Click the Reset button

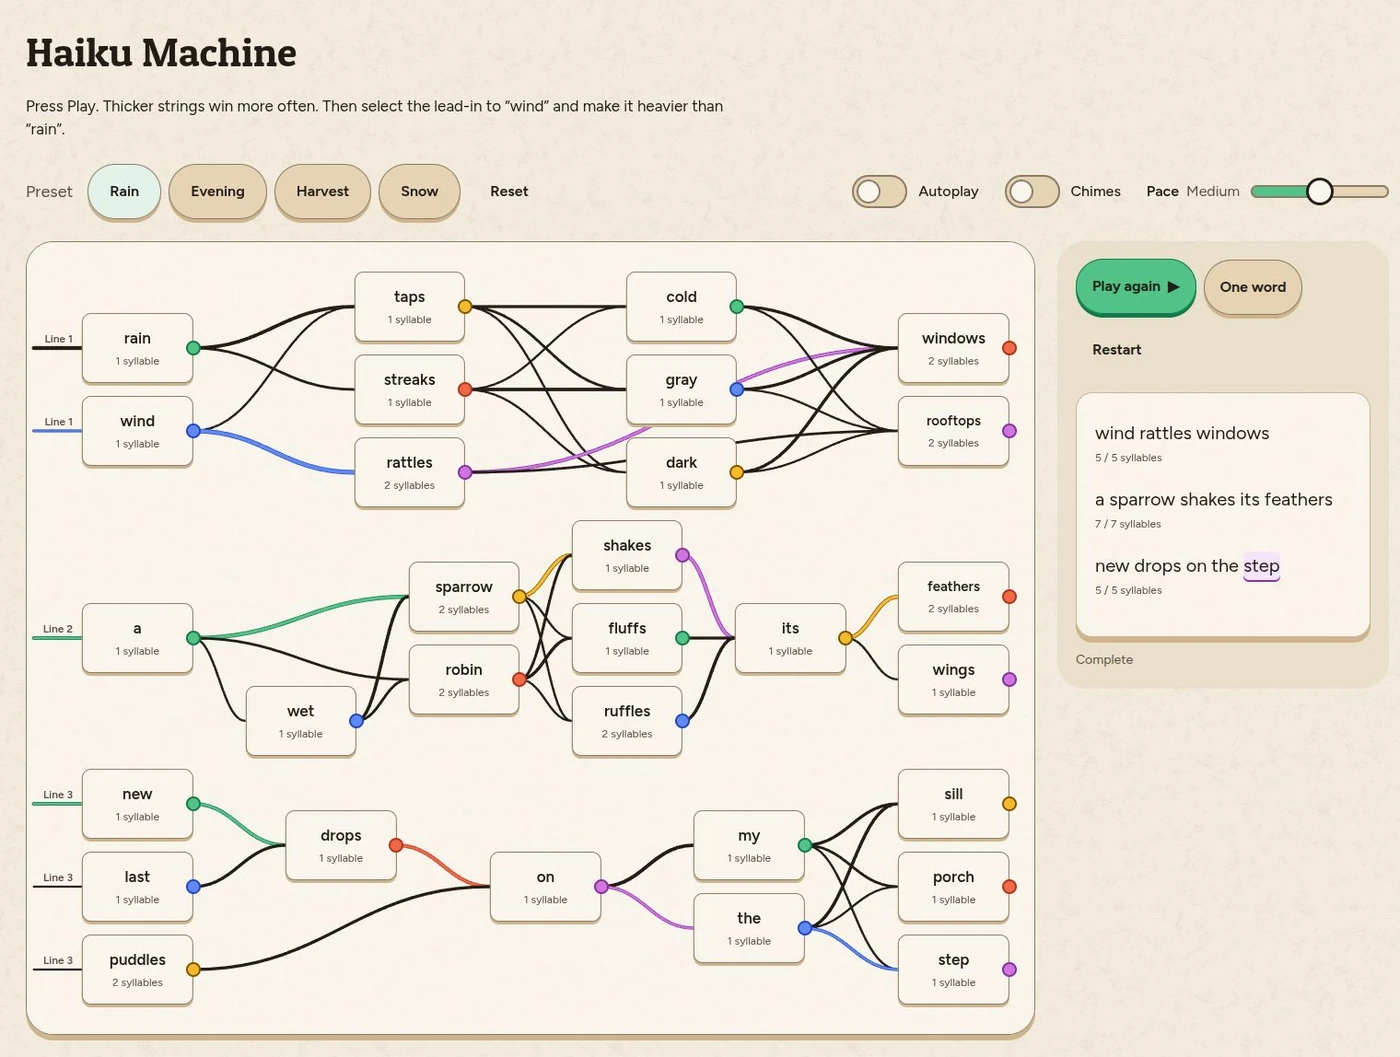click(x=509, y=191)
